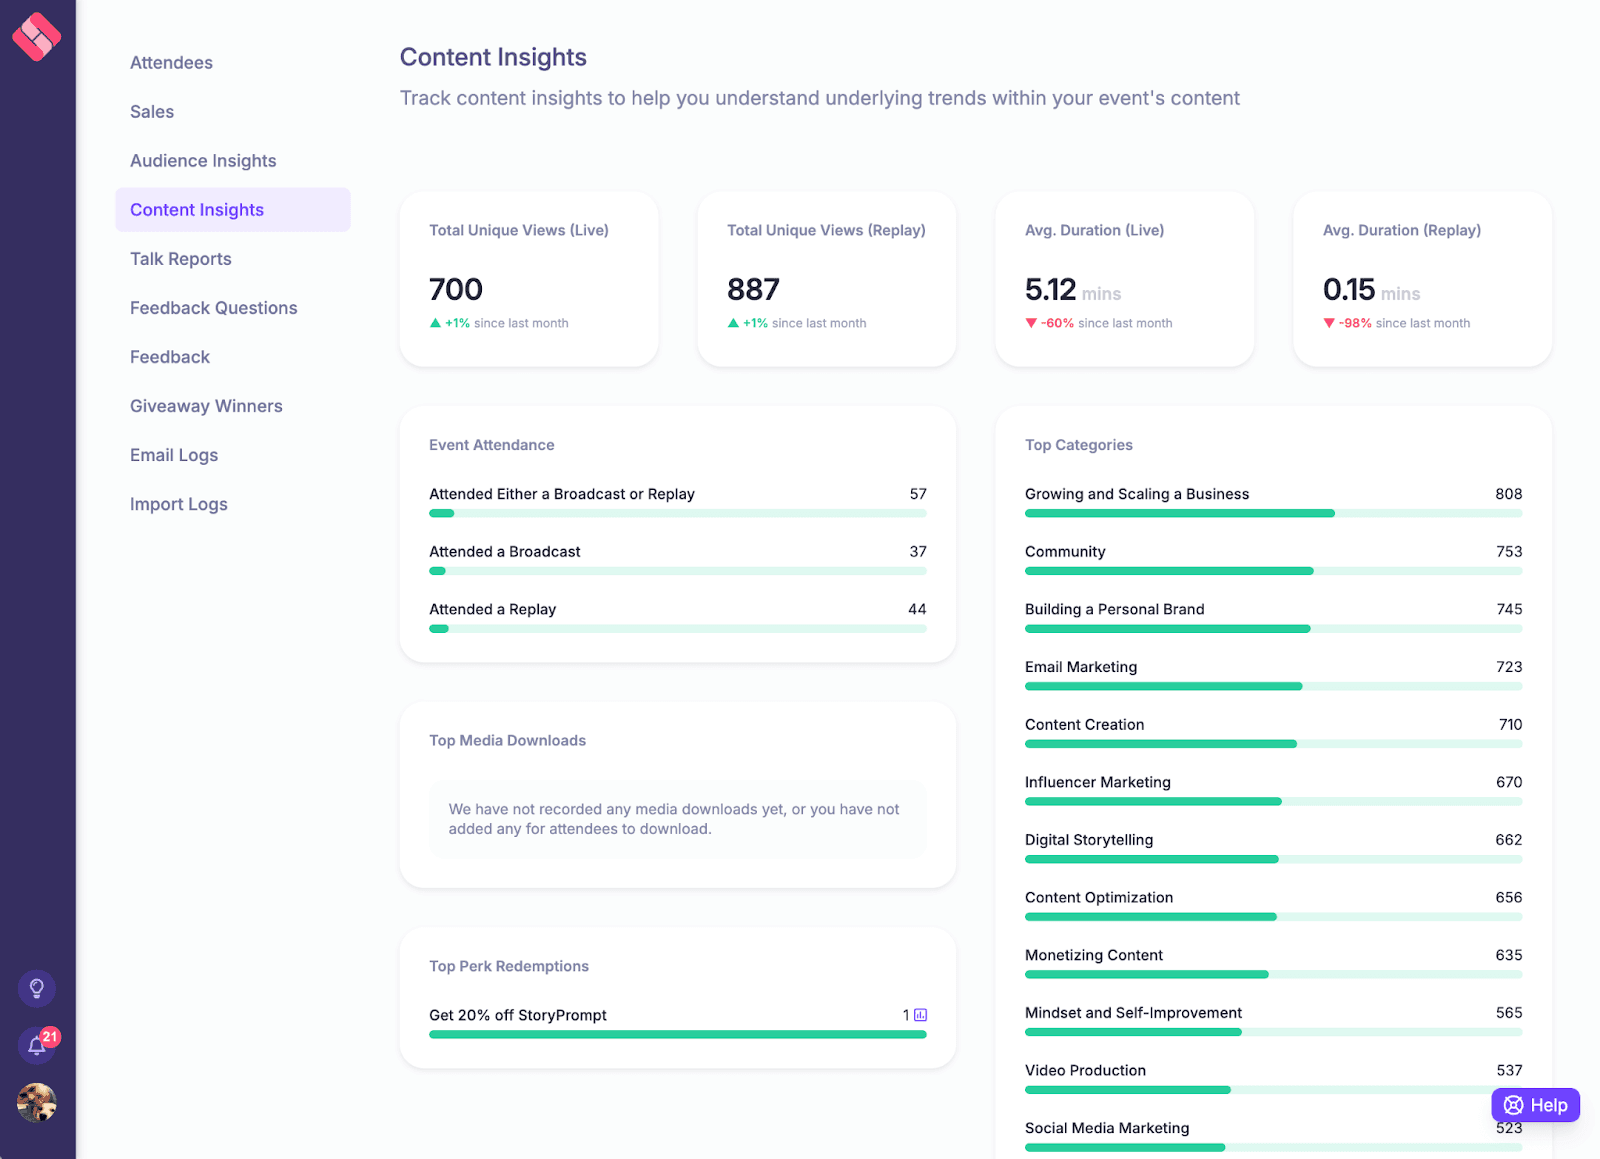View the Email Logs page
The width and height of the screenshot is (1600, 1159).
point(174,455)
